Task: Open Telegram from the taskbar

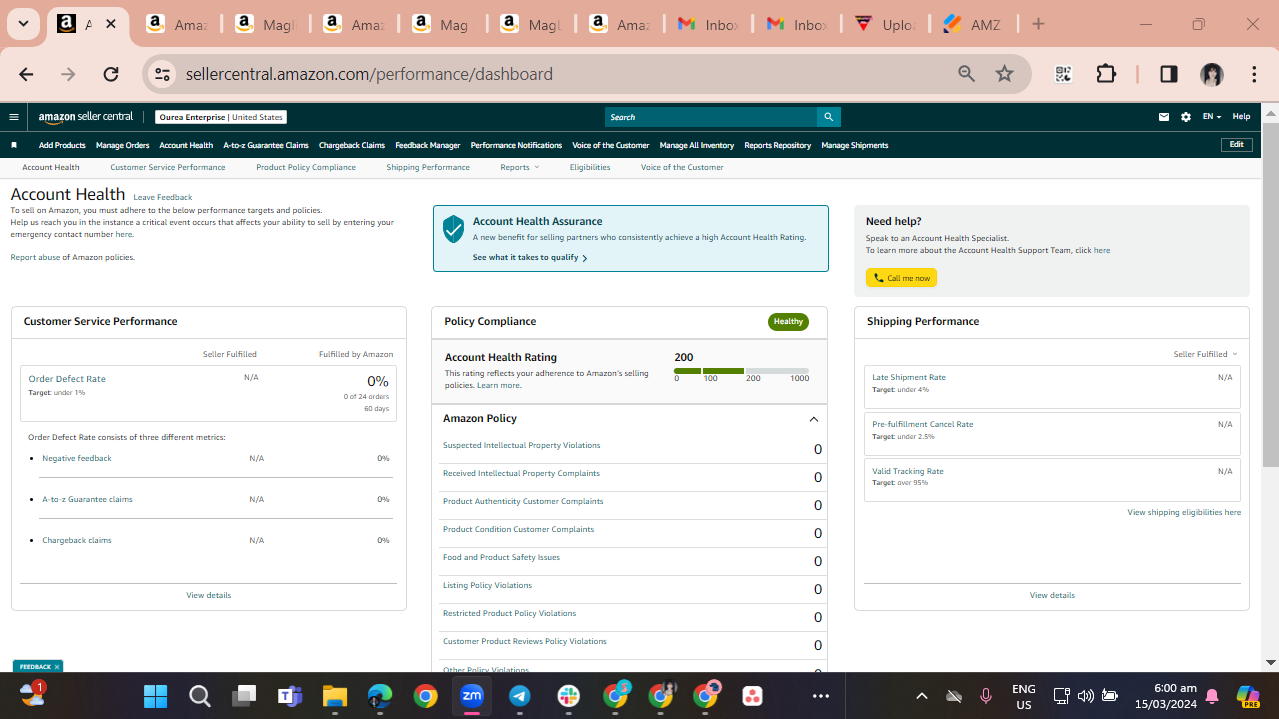Action: coord(520,696)
